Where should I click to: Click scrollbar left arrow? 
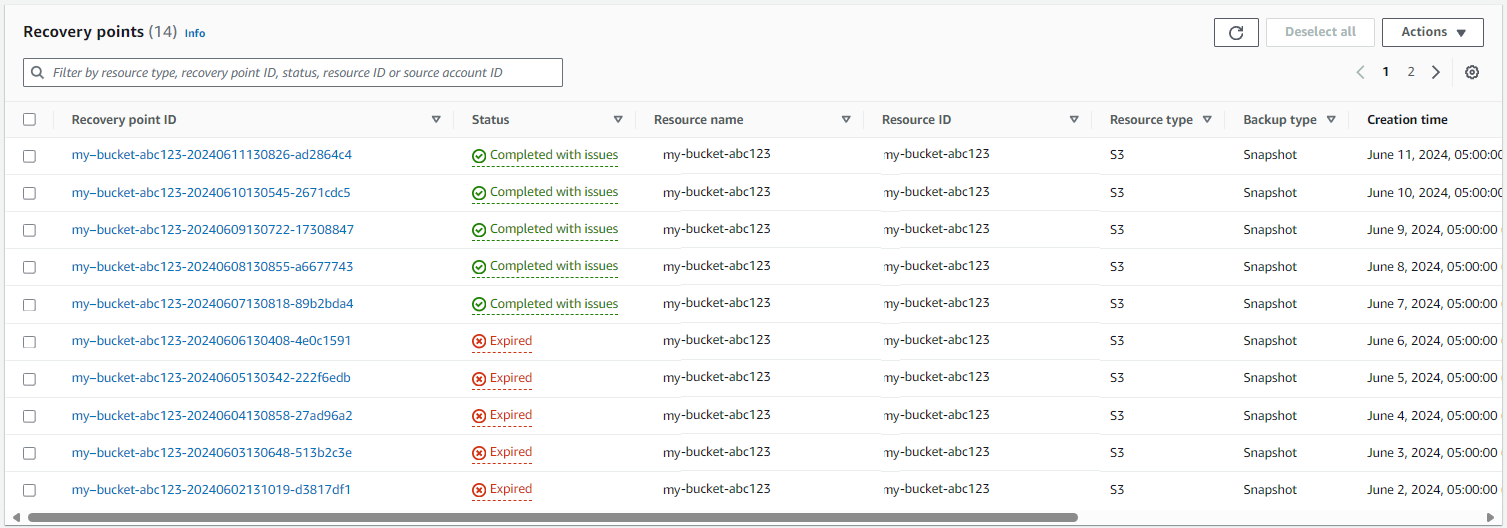point(15,518)
